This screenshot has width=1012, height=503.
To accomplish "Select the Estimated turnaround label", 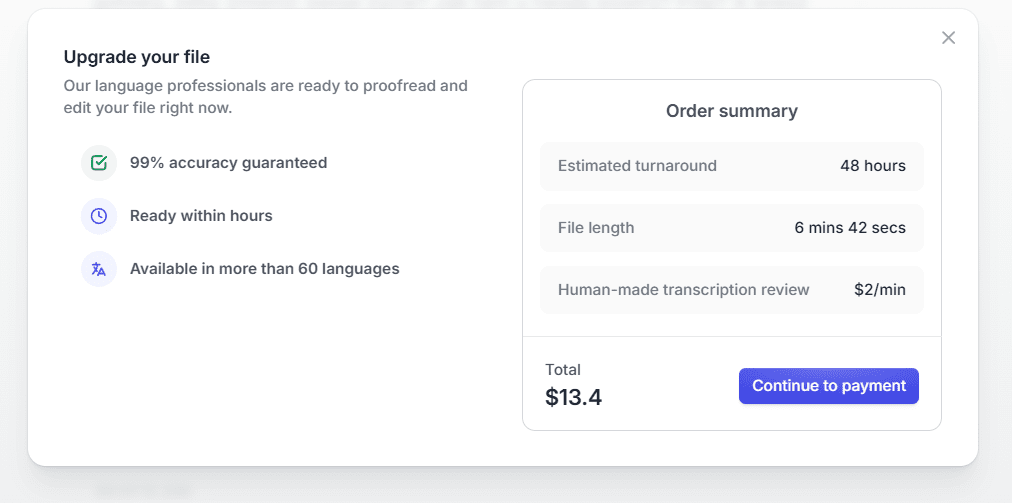I will 637,166.
